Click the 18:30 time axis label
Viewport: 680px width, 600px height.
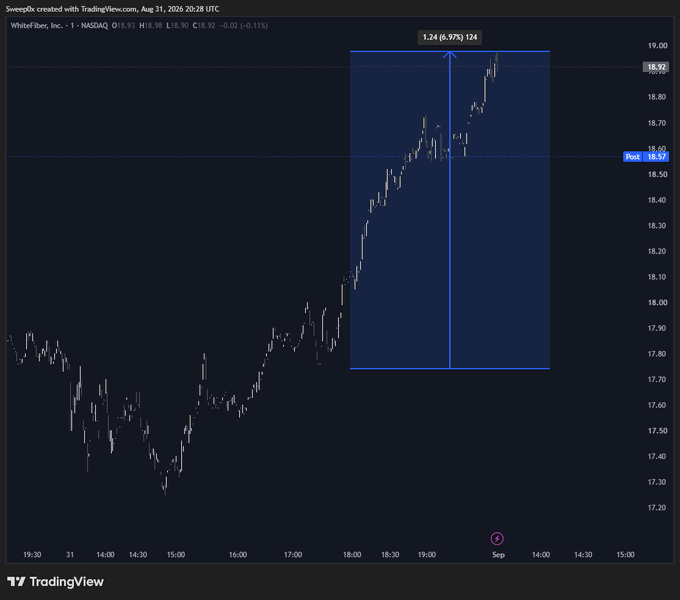[x=390, y=554]
